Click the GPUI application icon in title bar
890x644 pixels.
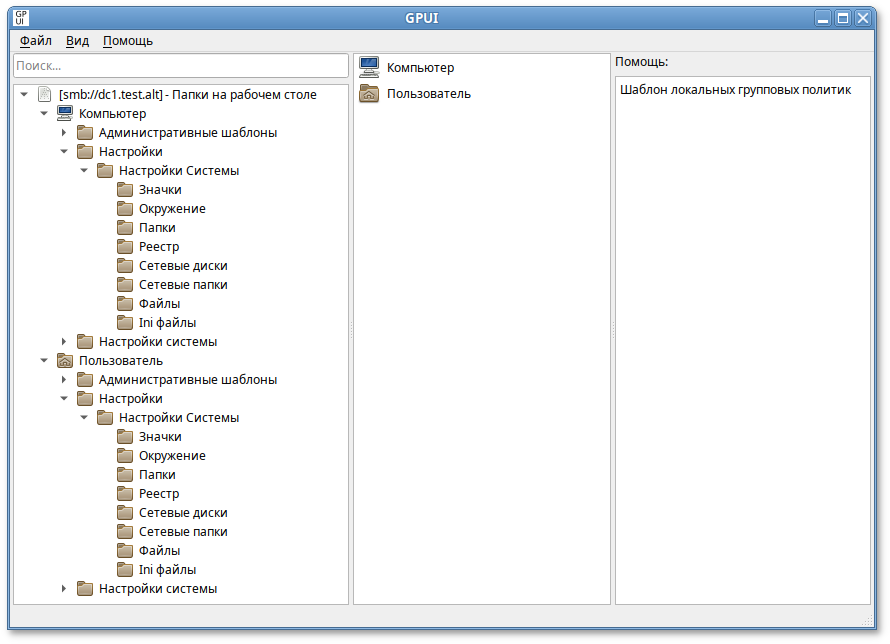(x=20, y=18)
